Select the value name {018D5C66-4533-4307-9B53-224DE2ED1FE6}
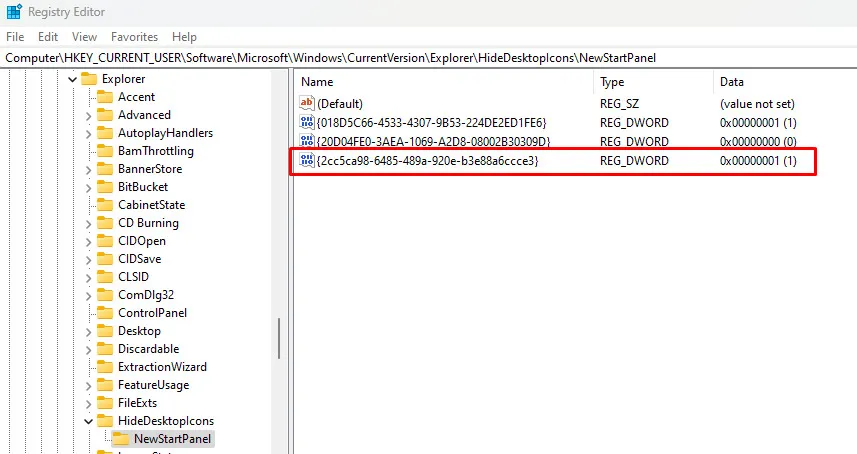The image size is (857, 454). coord(432,122)
